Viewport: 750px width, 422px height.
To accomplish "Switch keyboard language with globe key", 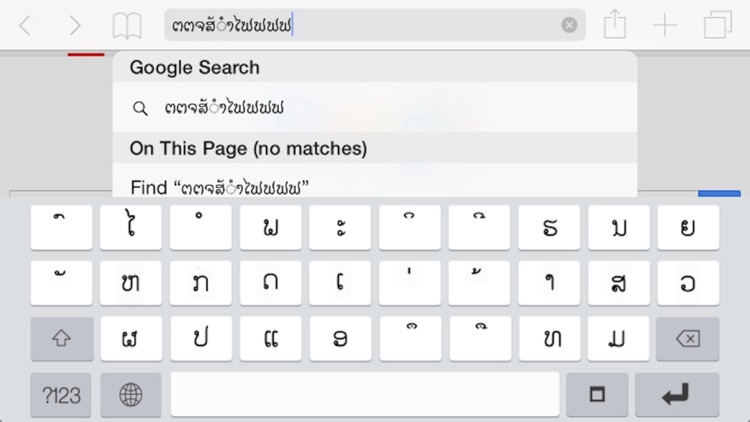I will coord(131,395).
